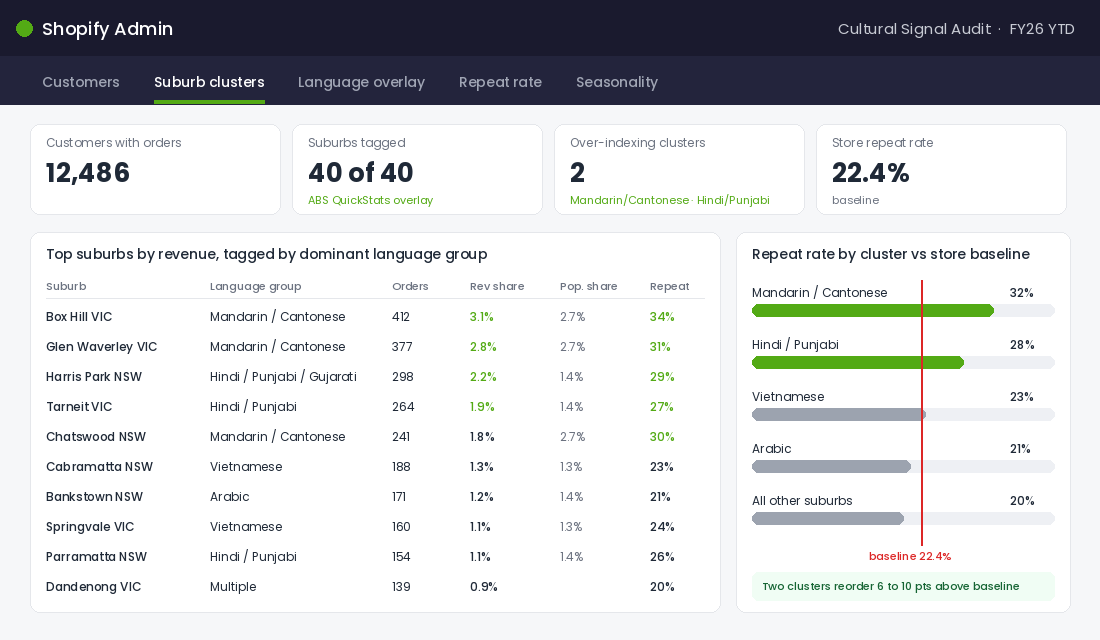Click the Two clusters reorder above baseline note
The width and height of the screenshot is (1100, 640).
(x=904, y=587)
